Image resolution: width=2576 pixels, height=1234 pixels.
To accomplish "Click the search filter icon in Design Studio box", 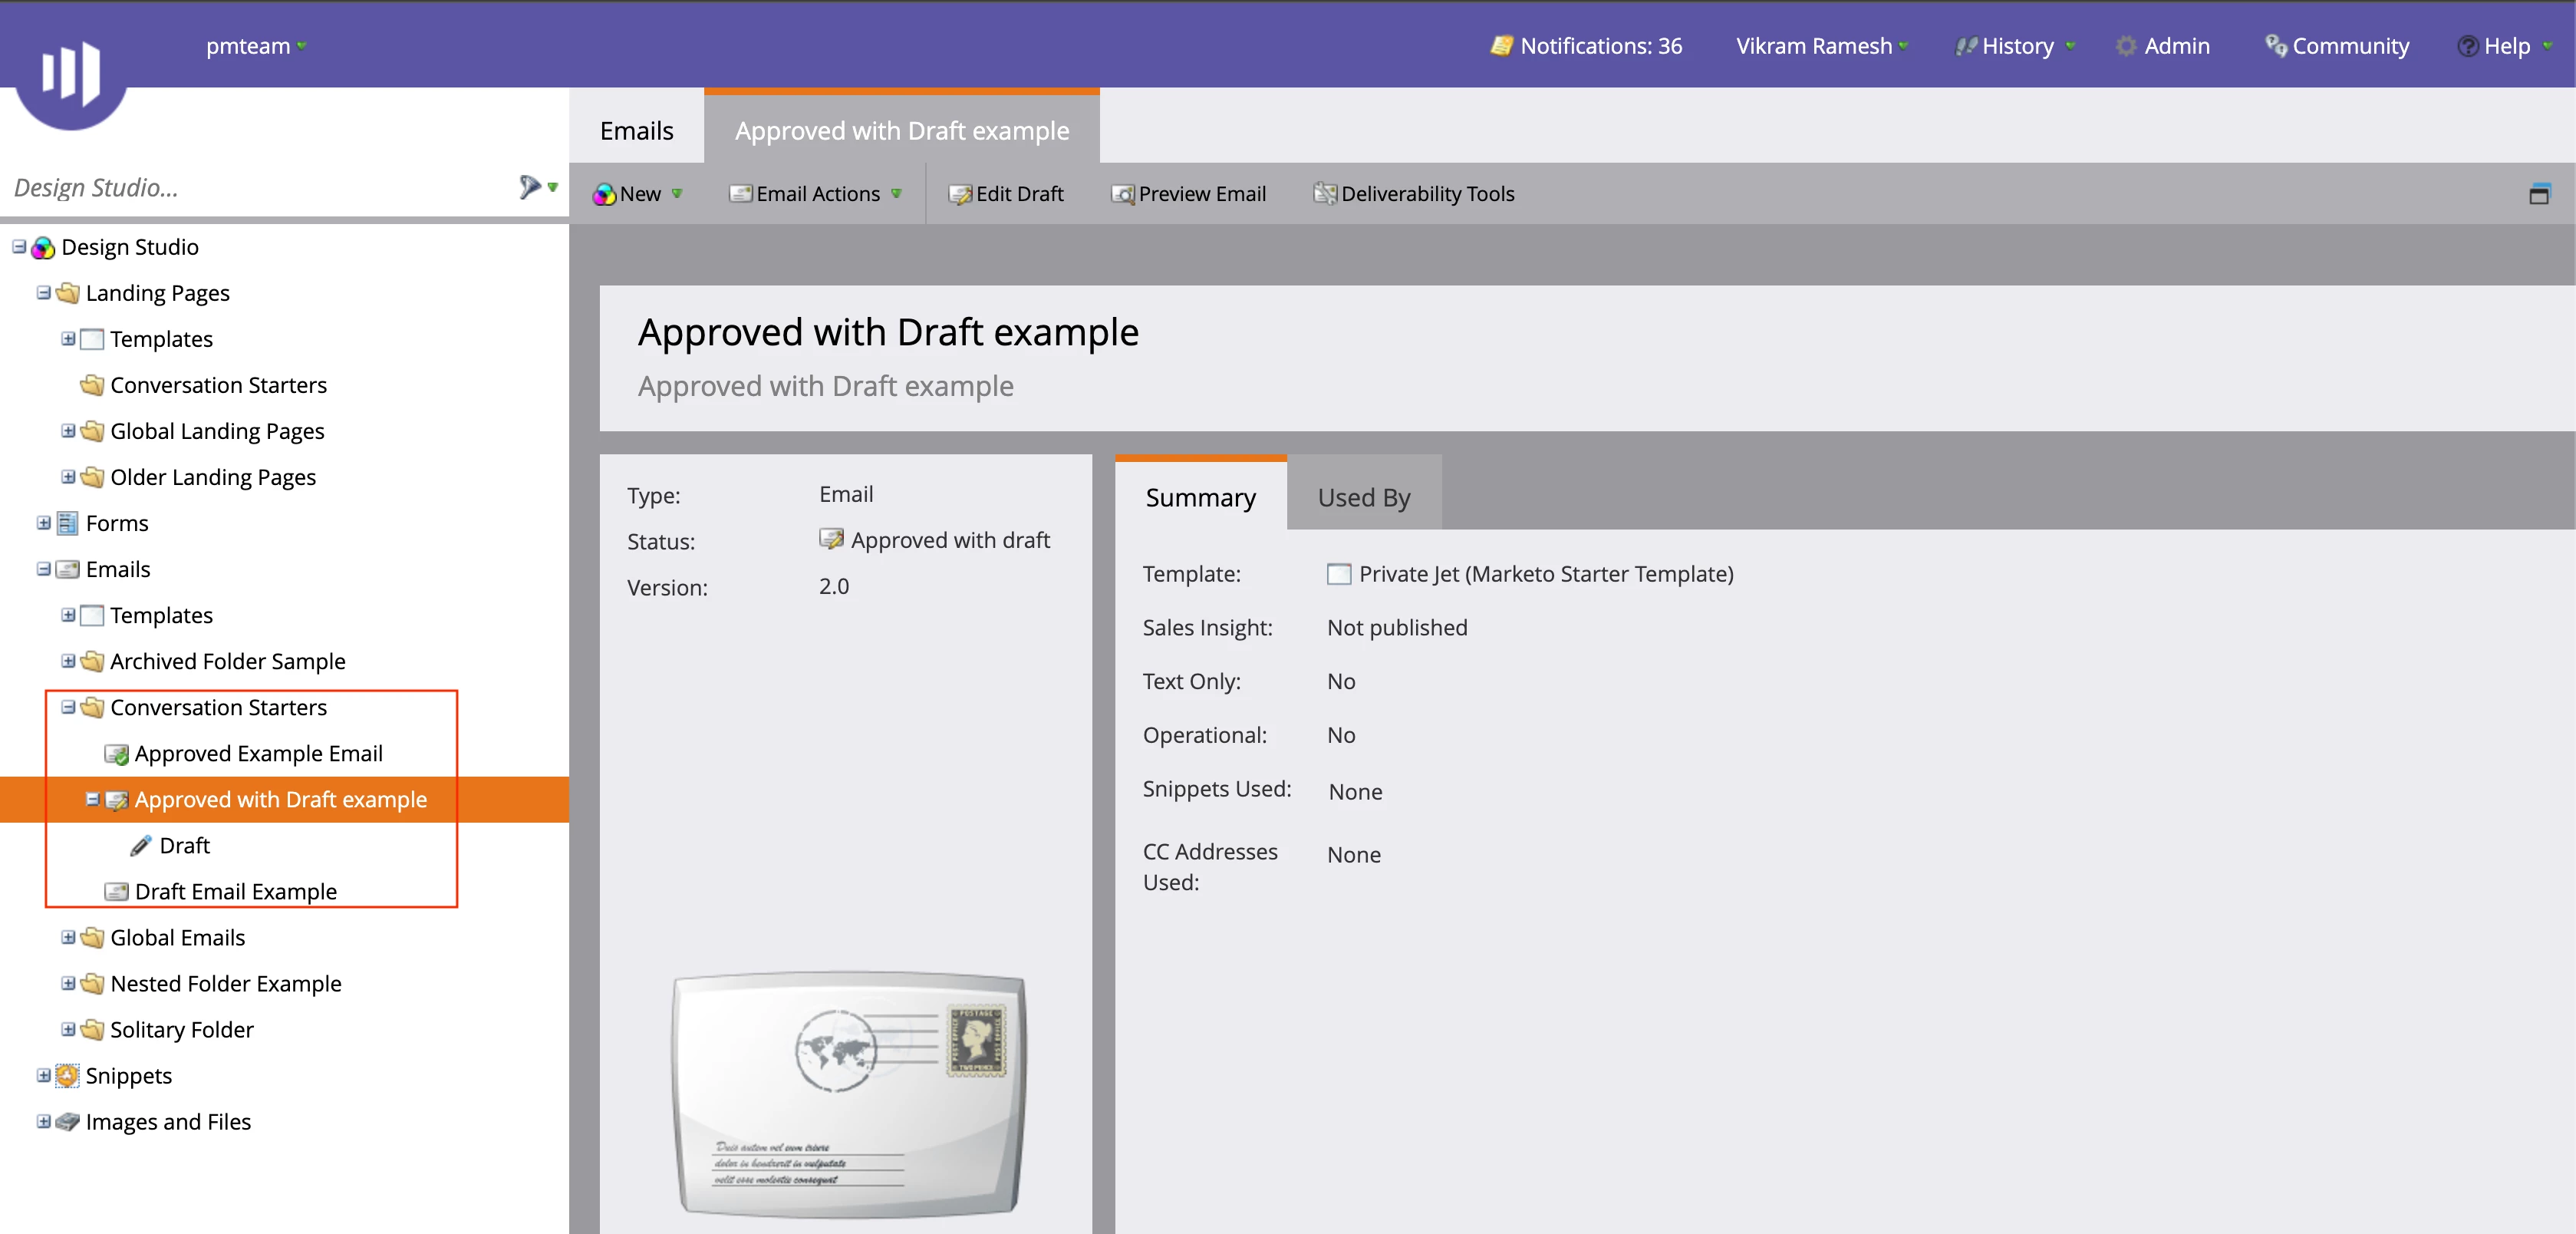I will point(530,186).
